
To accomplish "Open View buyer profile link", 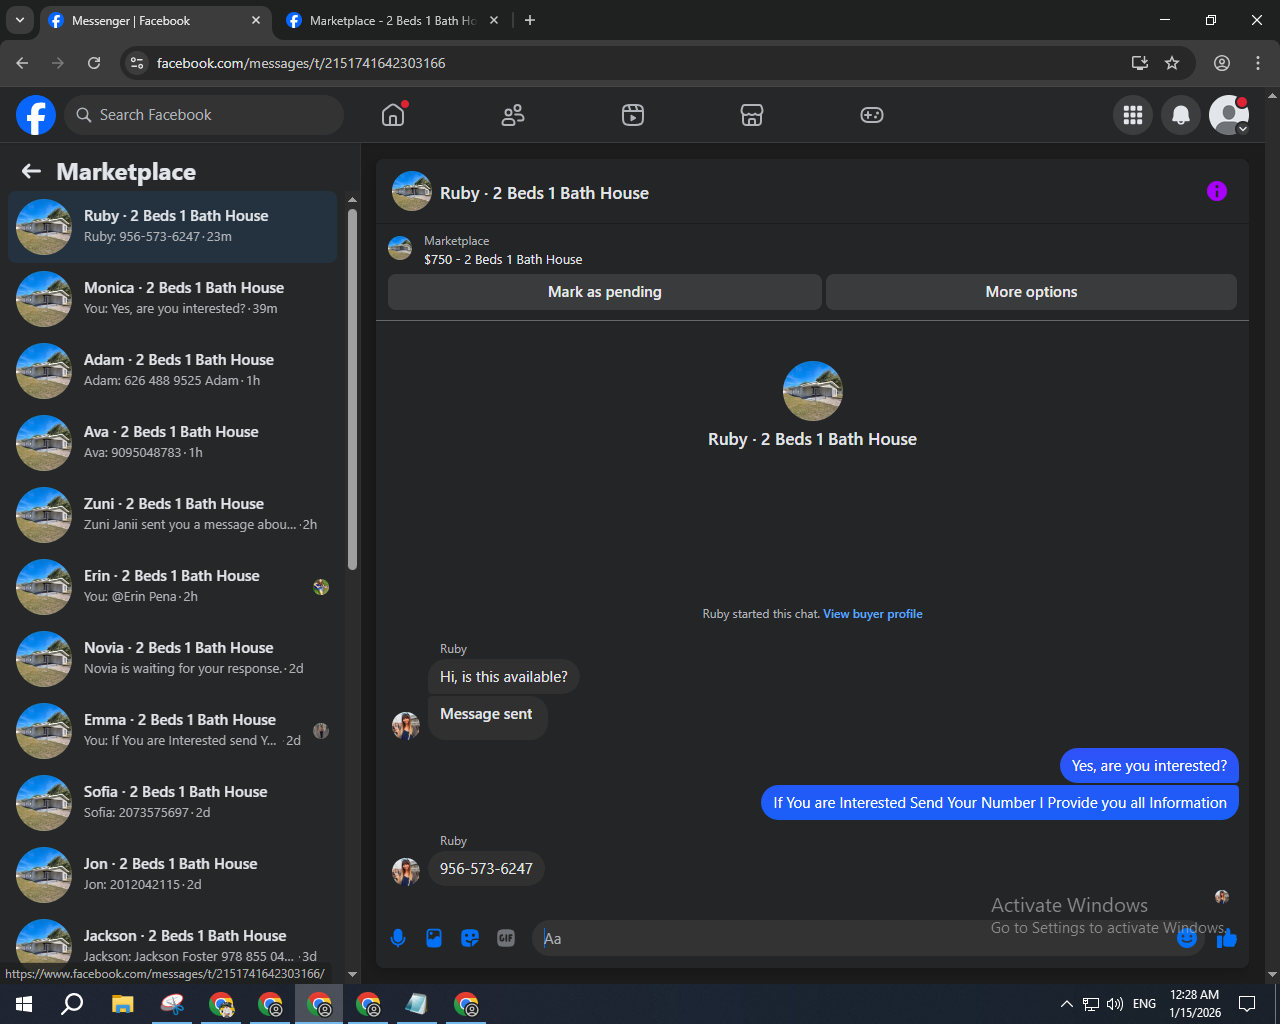I will [872, 614].
